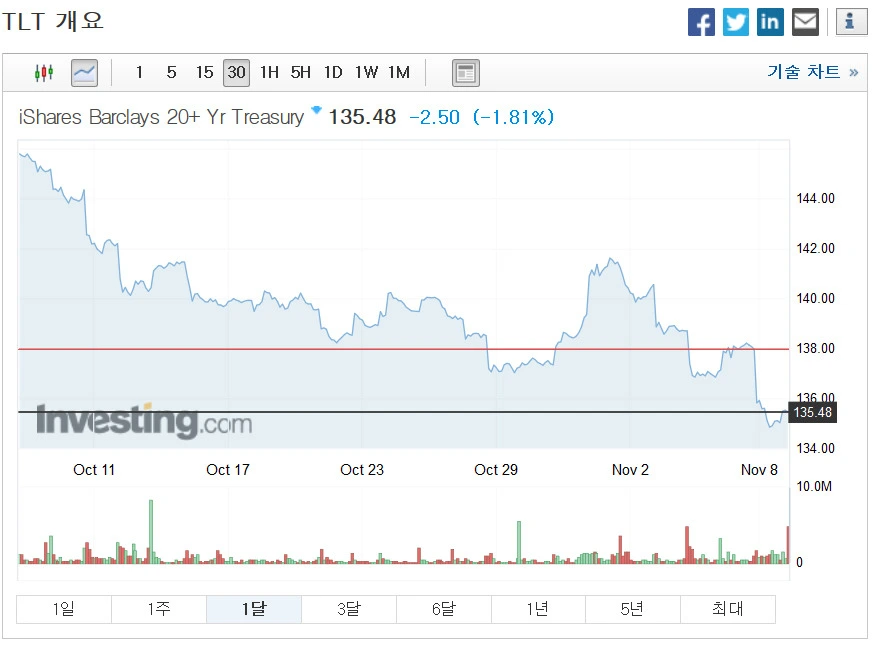Switch to area line chart type
Viewport: 884px width, 651px height.
(x=85, y=73)
